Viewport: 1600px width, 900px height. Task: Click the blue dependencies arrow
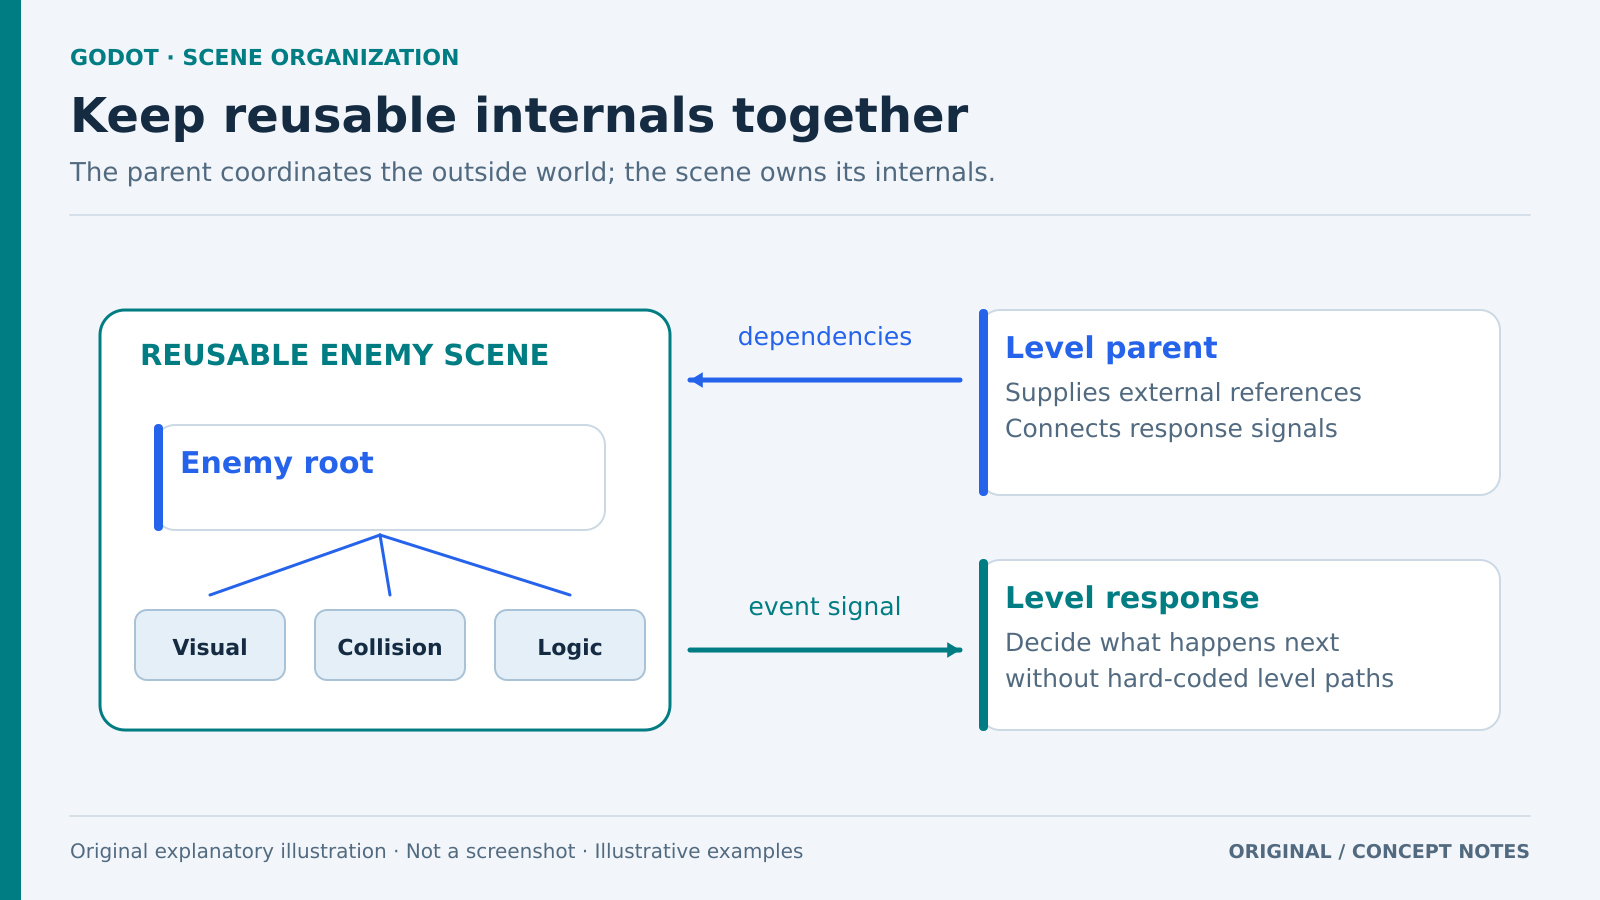click(x=825, y=380)
